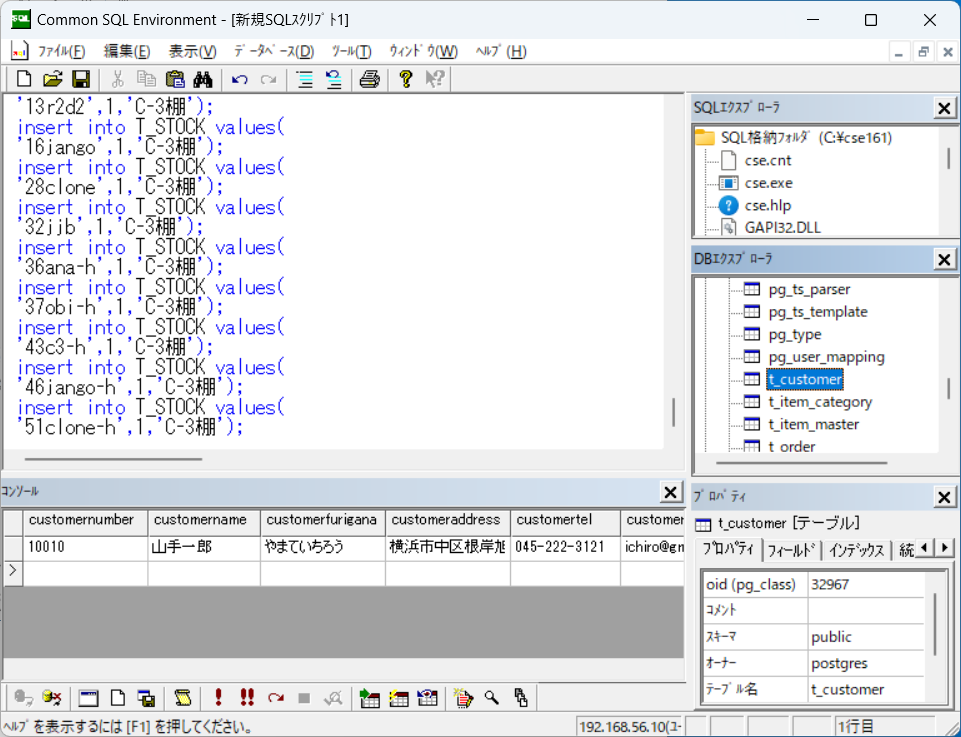Select the t_customer table in DB explorer
961x737 pixels.
(x=805, y=380)
